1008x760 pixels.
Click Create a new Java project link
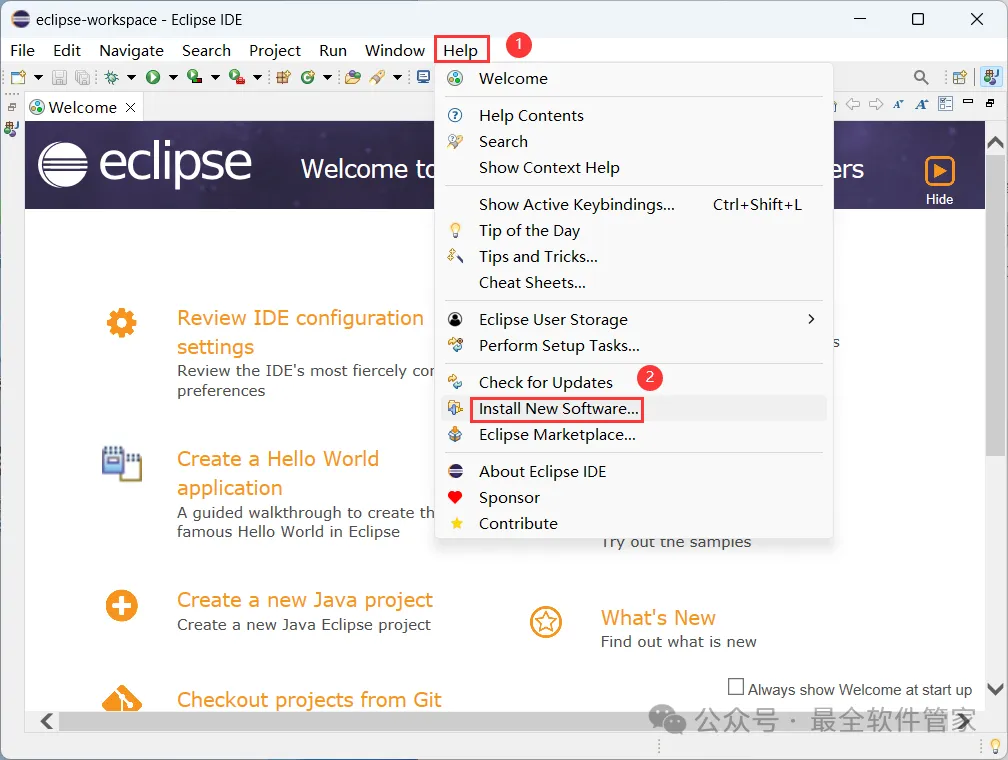[305, 599]
